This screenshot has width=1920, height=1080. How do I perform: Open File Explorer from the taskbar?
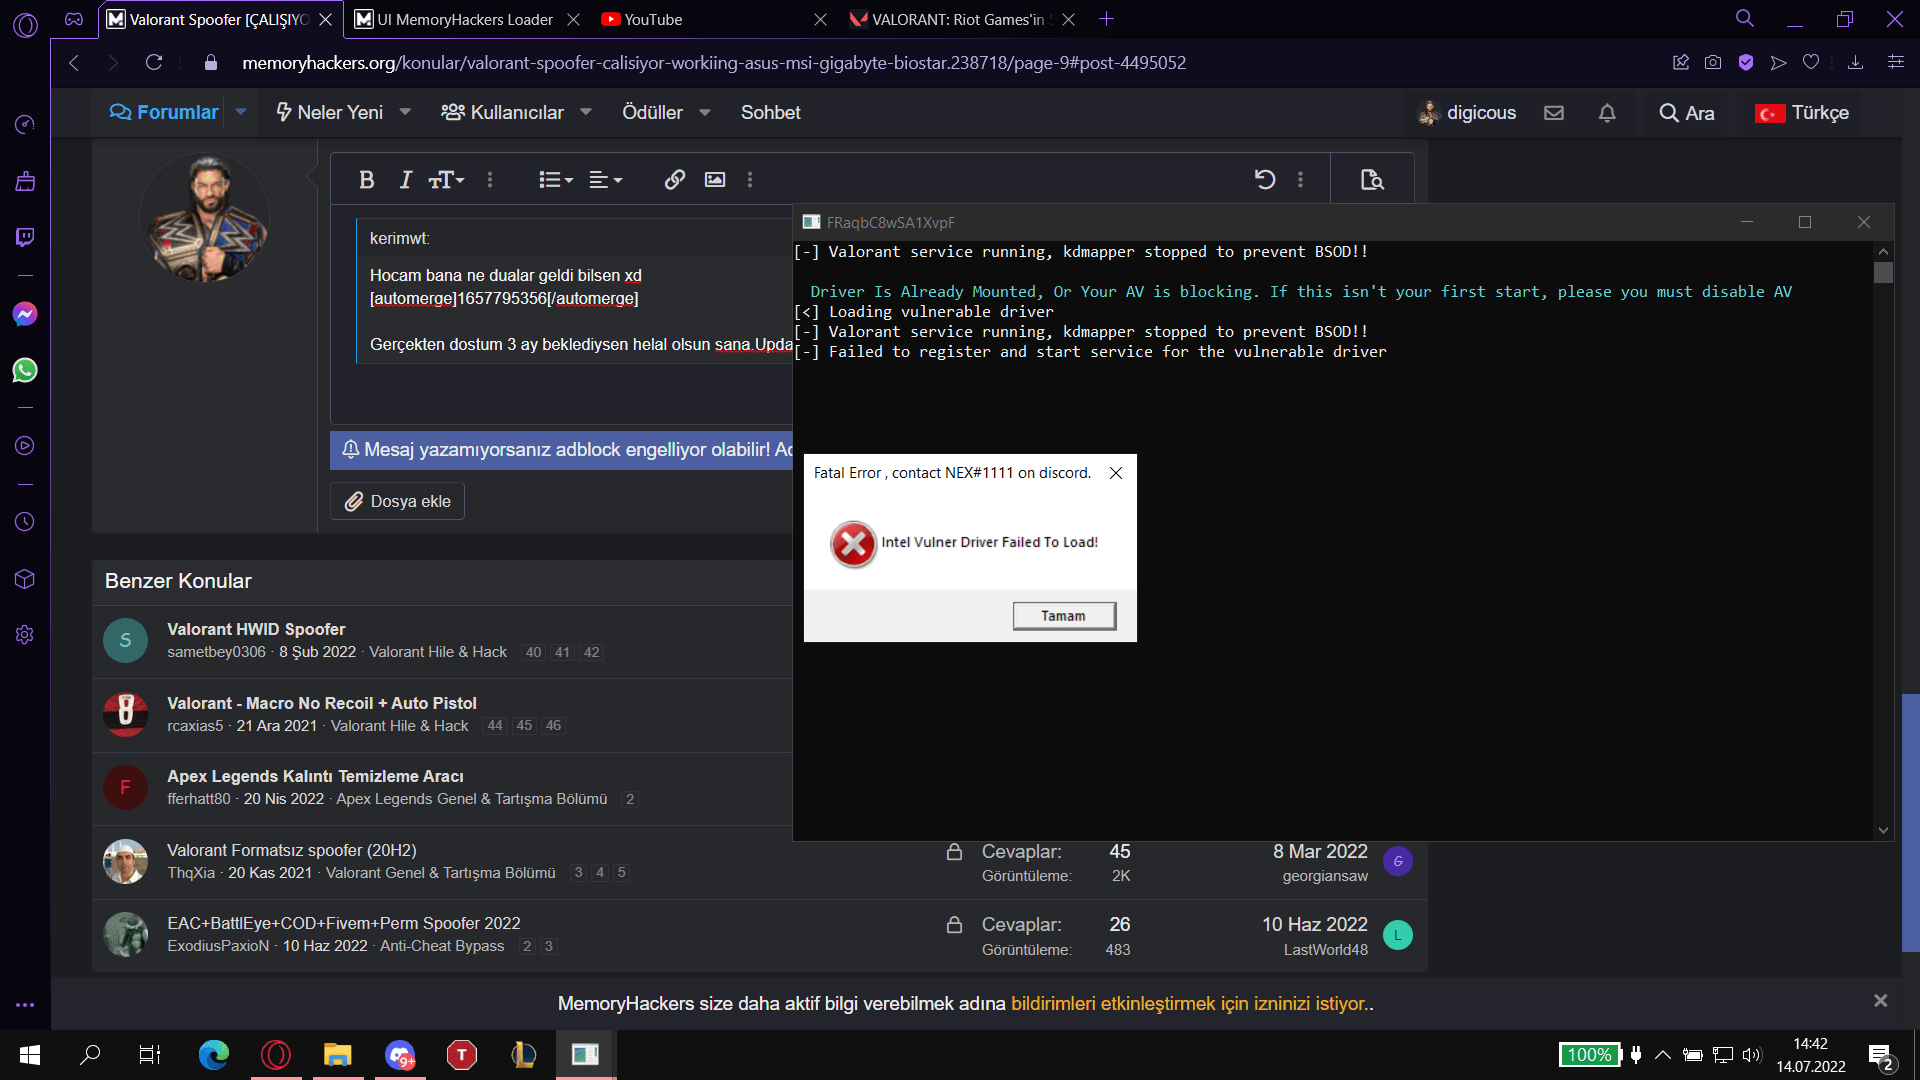click(337, 1054)
